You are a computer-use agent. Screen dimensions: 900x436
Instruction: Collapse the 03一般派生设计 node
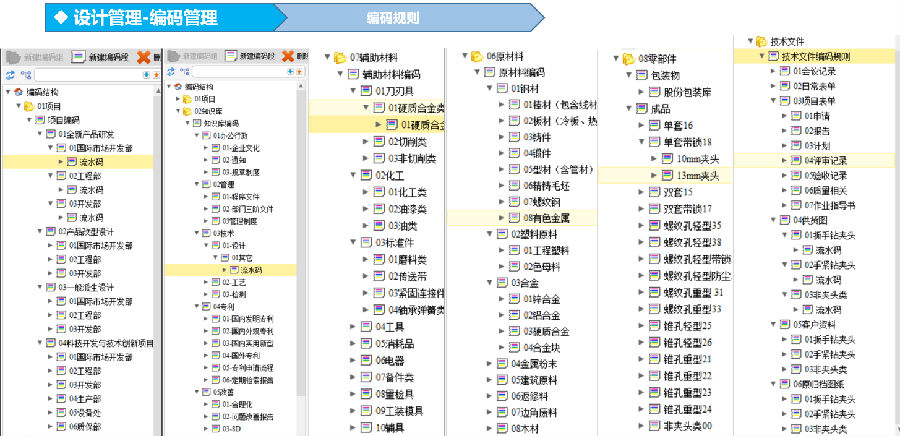coord(40,287)
